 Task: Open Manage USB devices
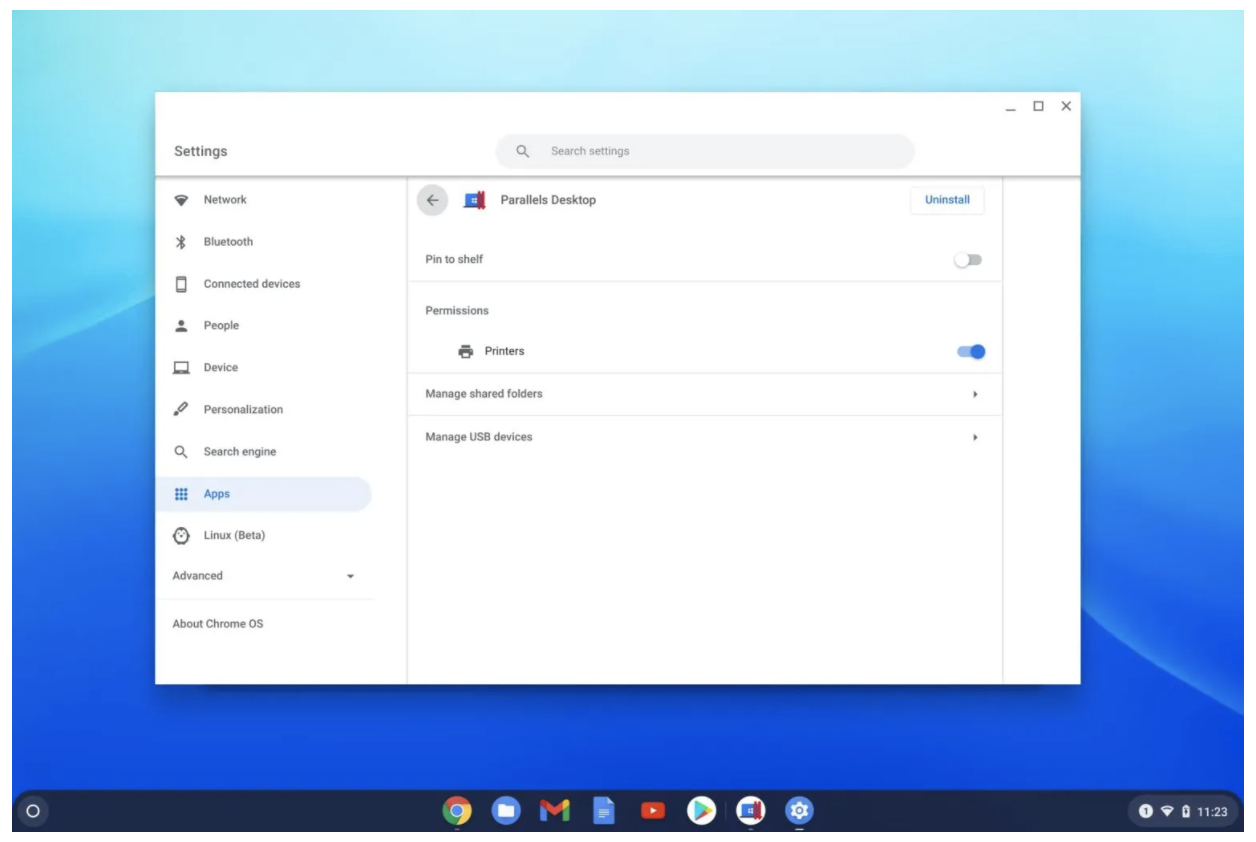click(x=481, y=436)
